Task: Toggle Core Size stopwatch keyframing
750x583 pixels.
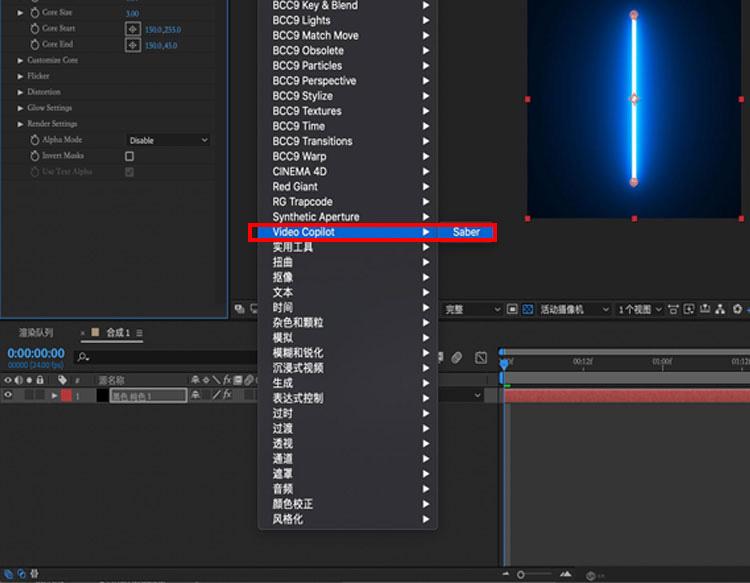Action: pos(35,13)
